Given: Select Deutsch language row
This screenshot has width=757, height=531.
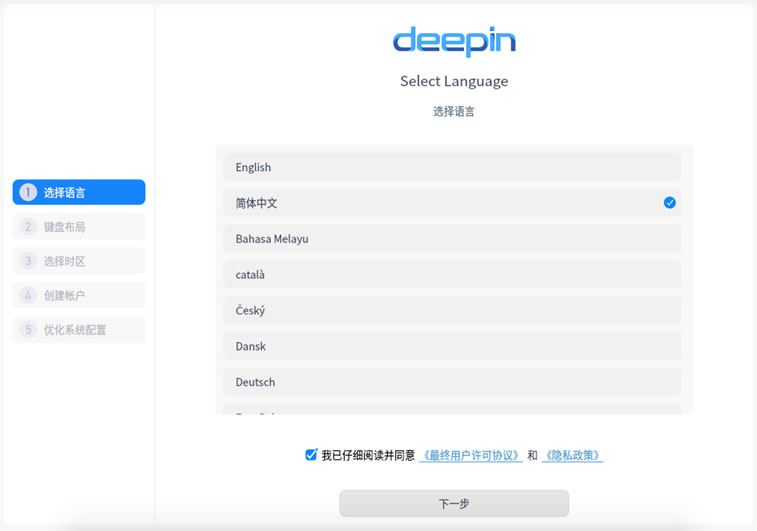Looking at the screenshot, I should pyautogui.click(x=452, y=382).
